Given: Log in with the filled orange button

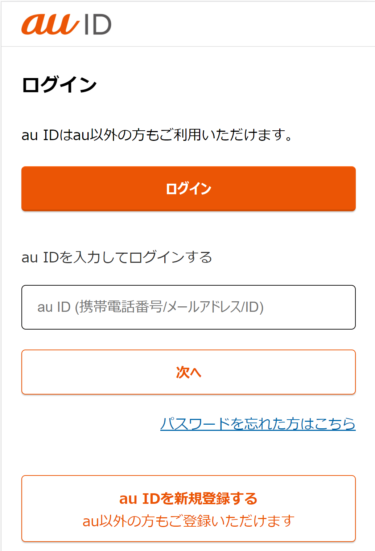Looking at the screenshot, I should coord(188,189).
